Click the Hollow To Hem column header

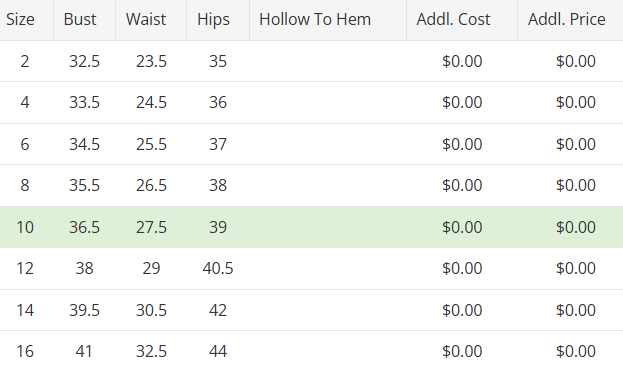(x=315, y=19)
